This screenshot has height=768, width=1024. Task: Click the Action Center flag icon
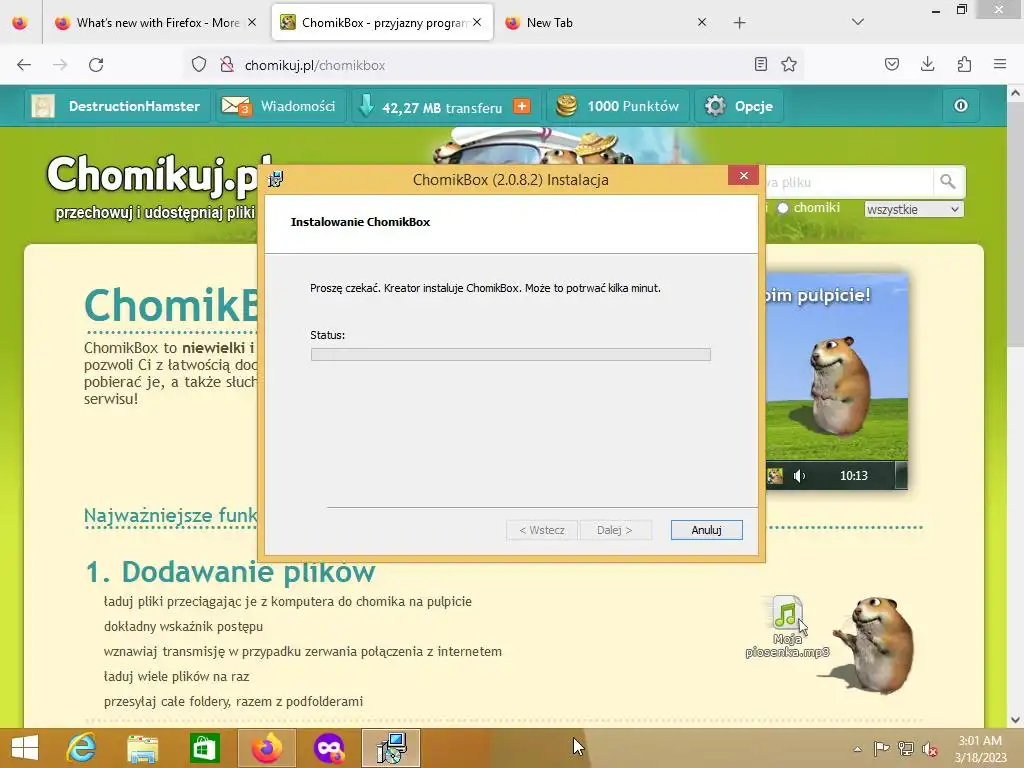click(882, 749)
